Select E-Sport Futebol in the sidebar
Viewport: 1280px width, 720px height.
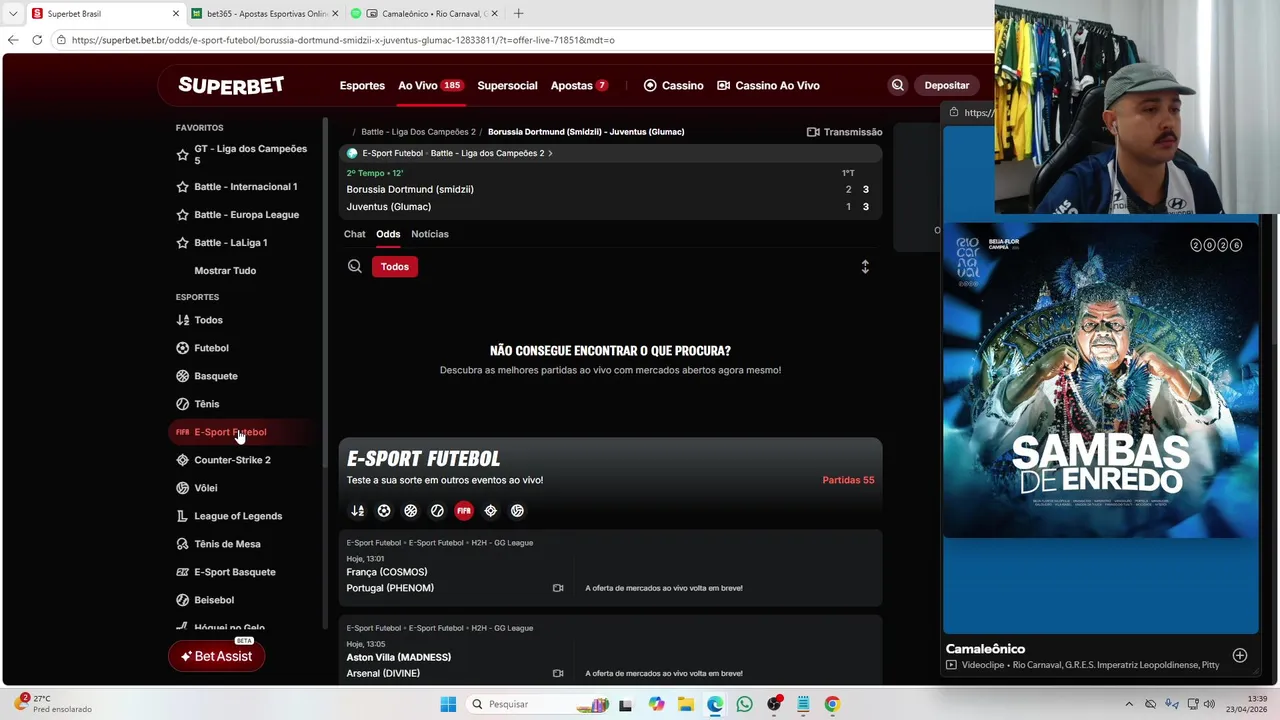pyautogui.click(x=230, y=432)
